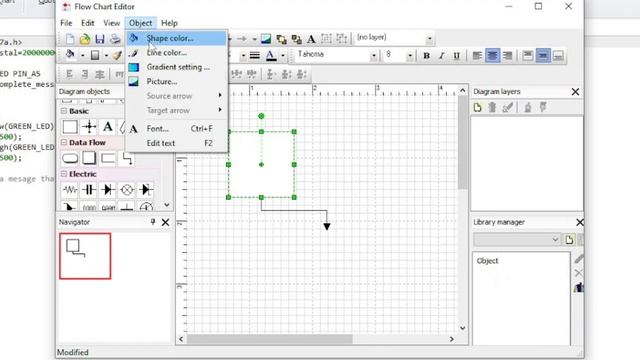Open the Library manager combo box
The width and height of the screenshot is (640, 360).
click(516, 240)
